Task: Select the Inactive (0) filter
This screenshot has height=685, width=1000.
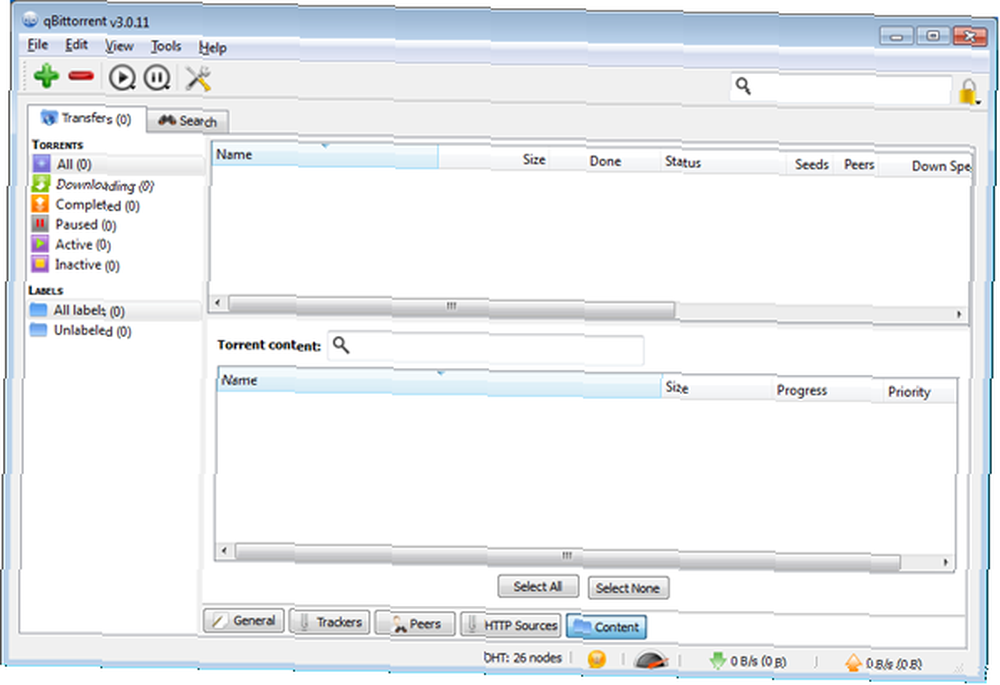Action: click(x=87, y=264)
